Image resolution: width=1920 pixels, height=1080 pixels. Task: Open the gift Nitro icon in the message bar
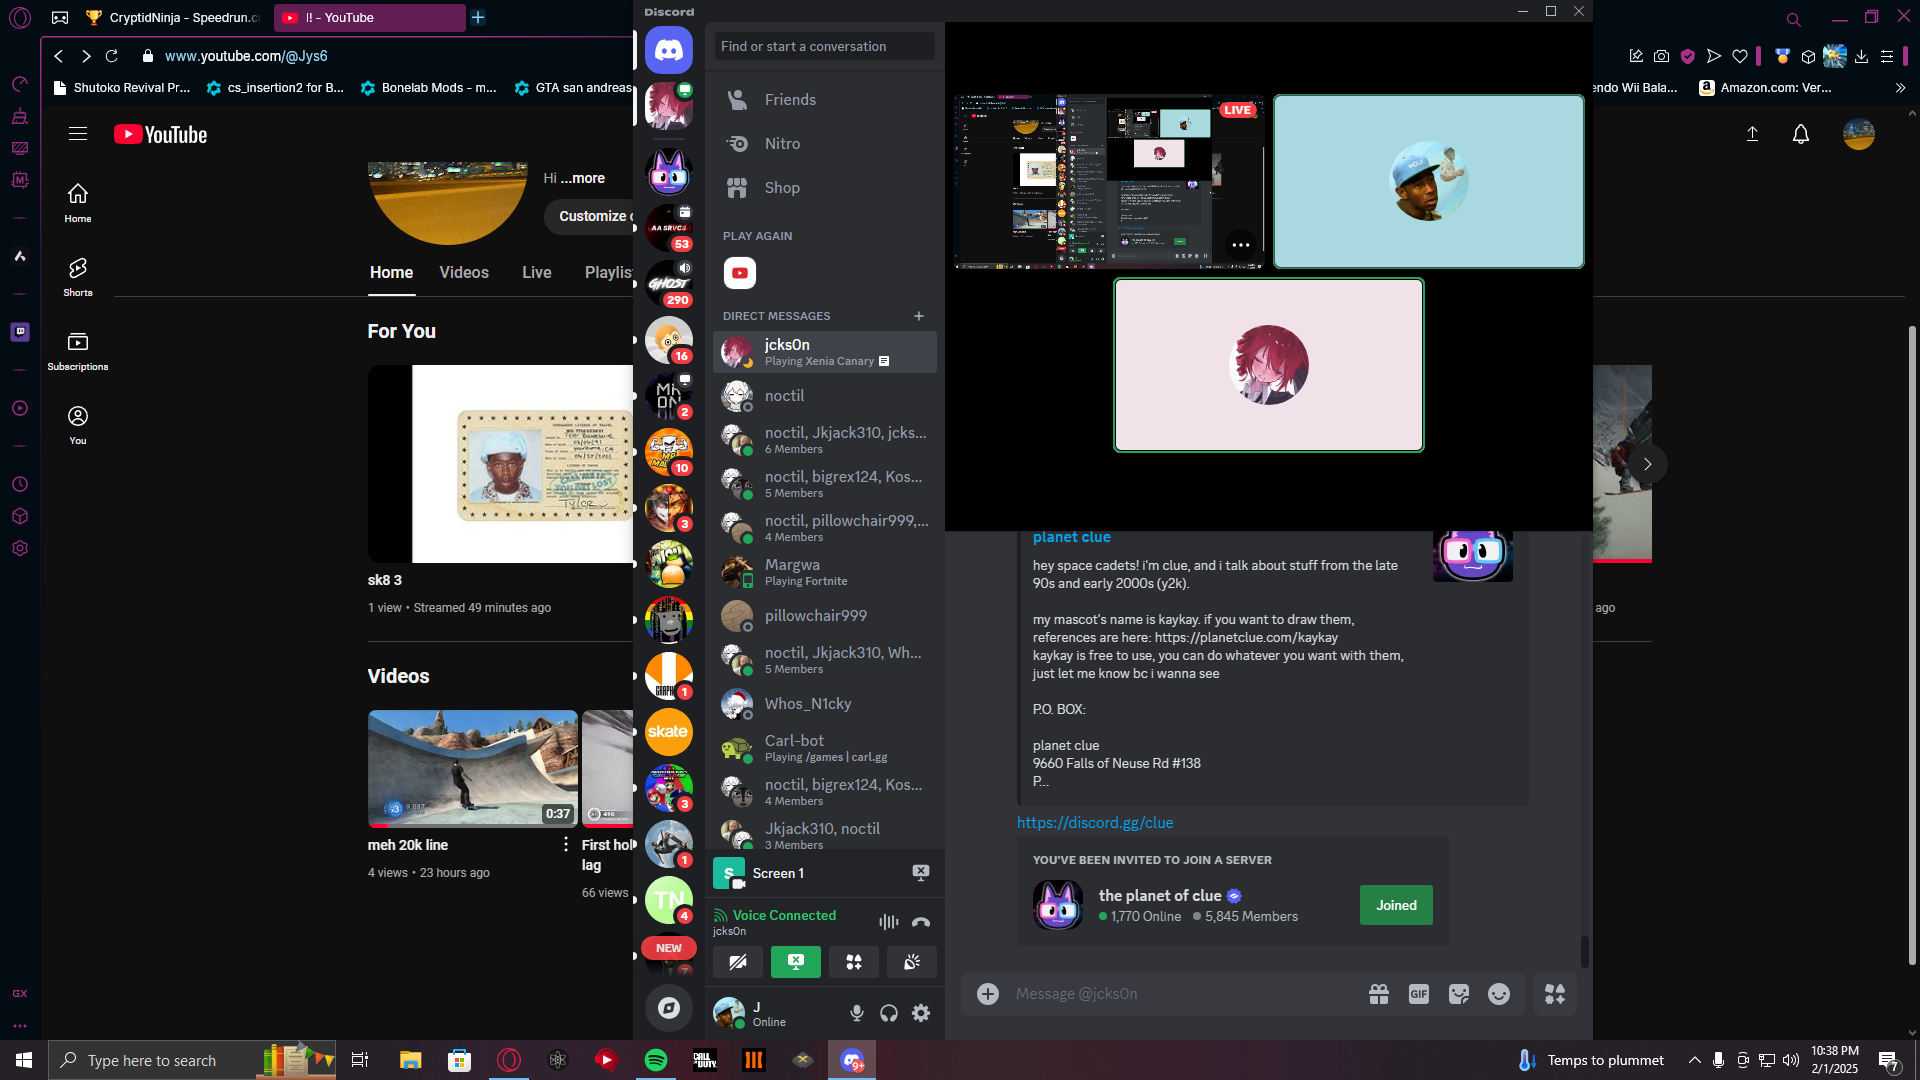click(x=1379, y=994)
